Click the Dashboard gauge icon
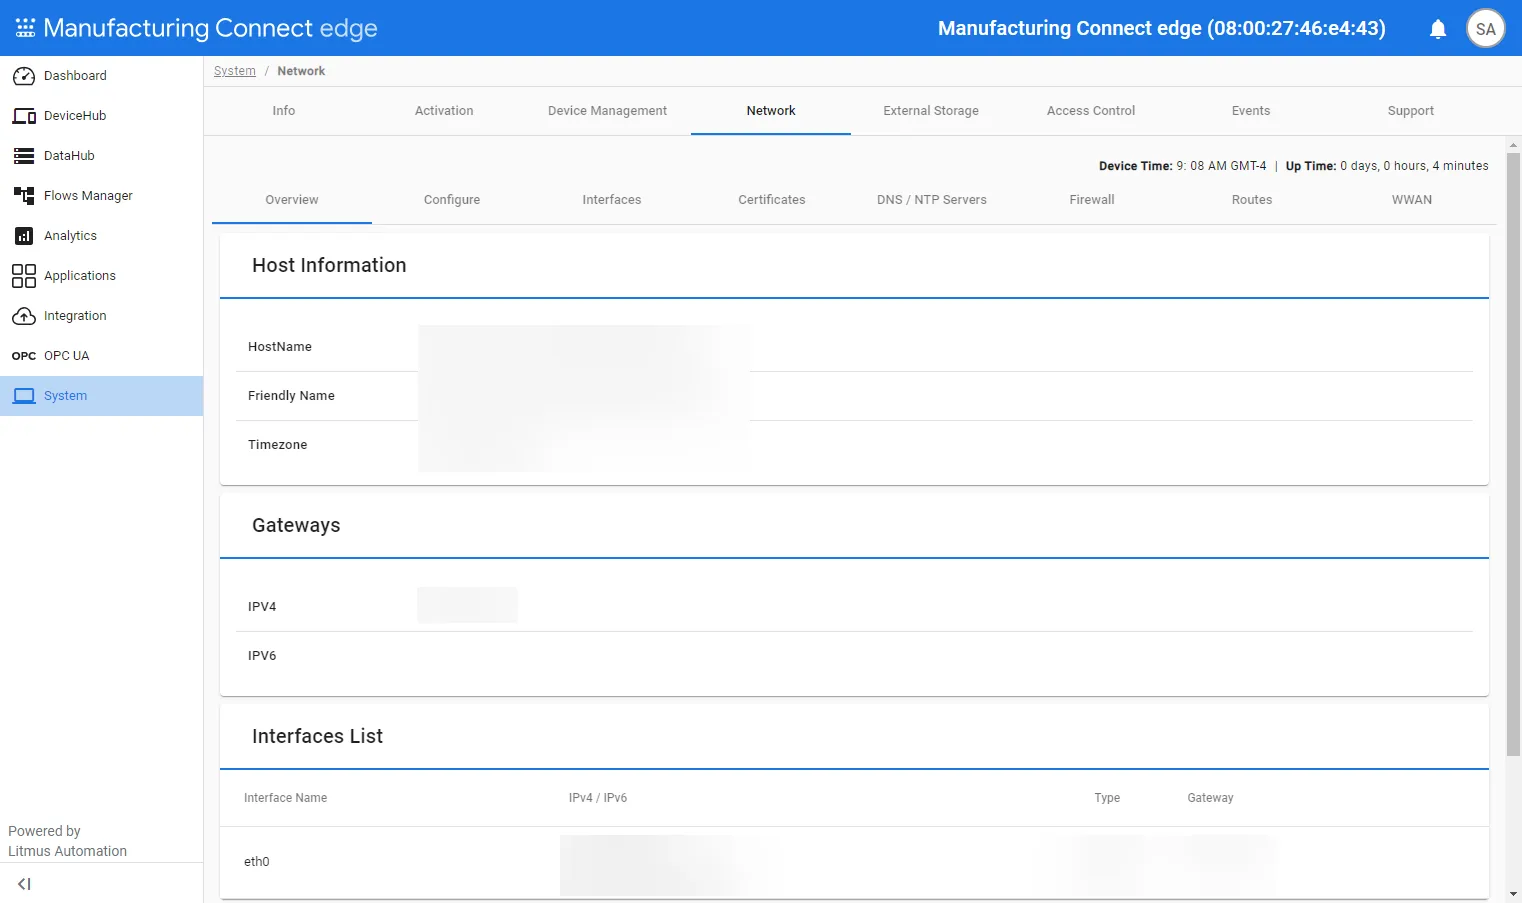 (x=24, y=76)
